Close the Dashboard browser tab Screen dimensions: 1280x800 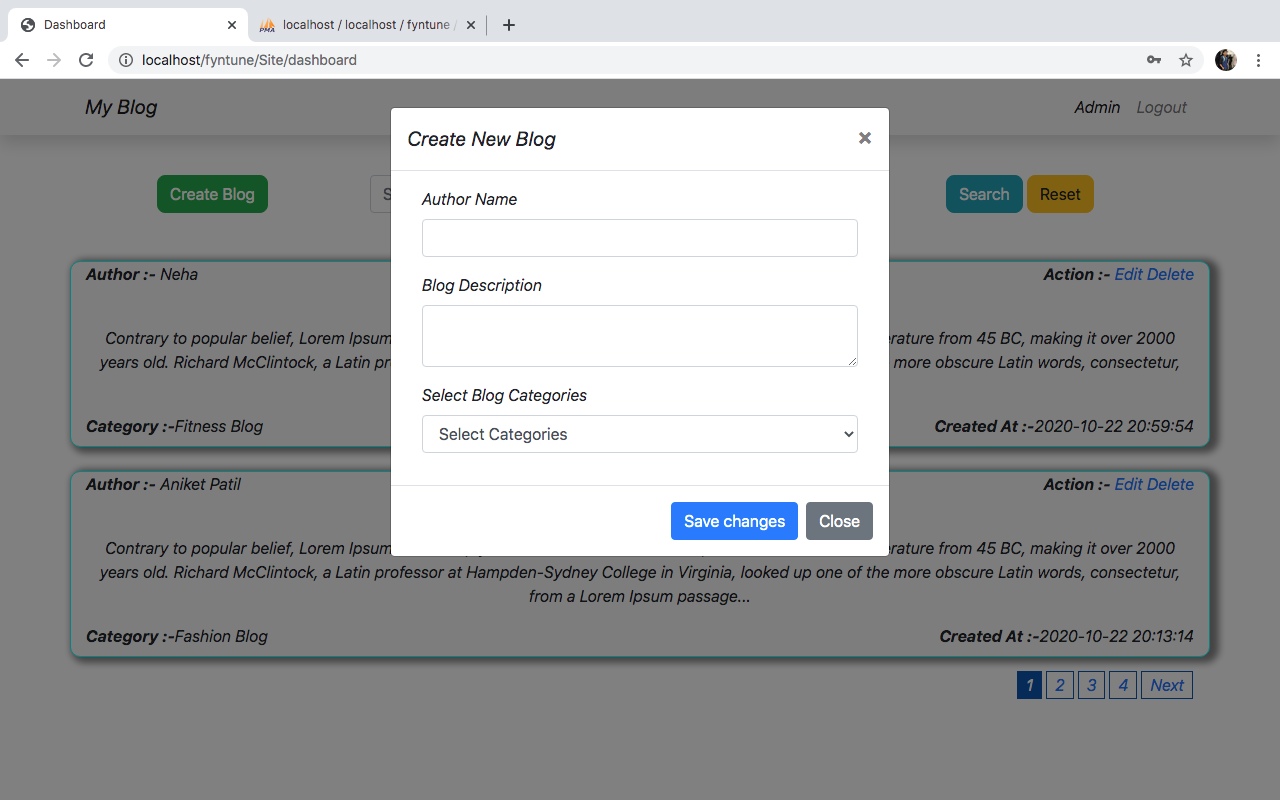[x=232, y=25]
